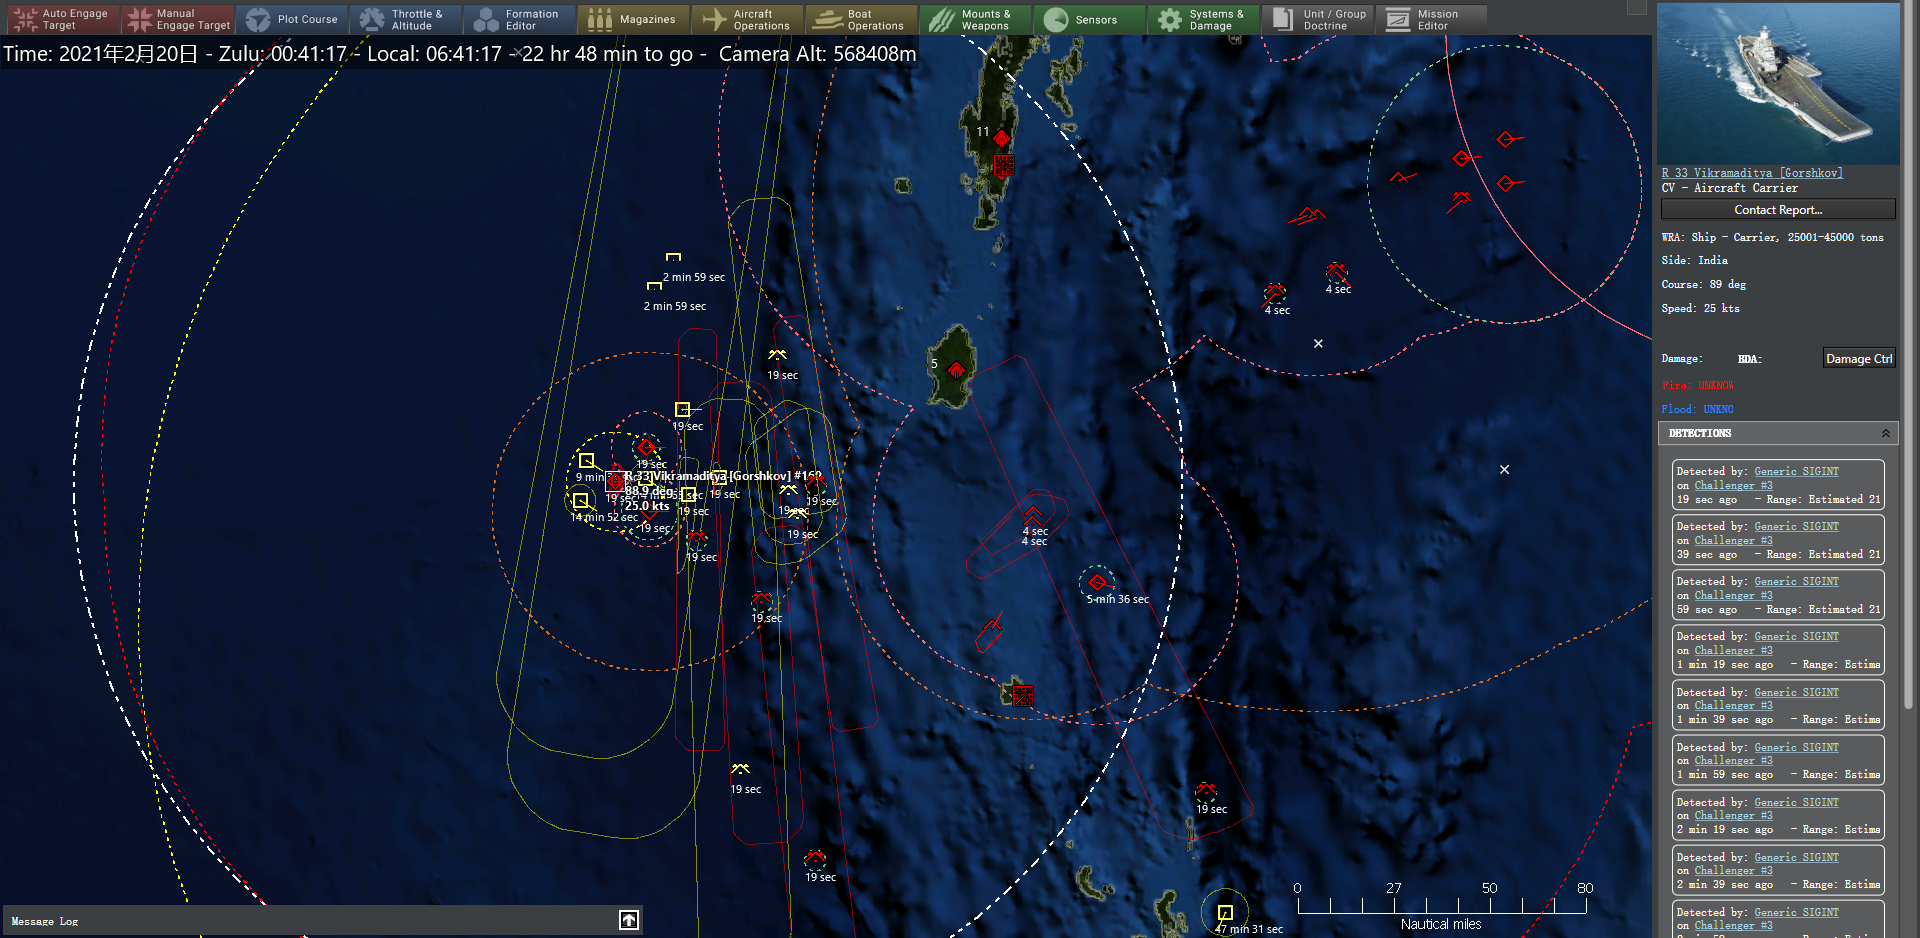The width and height of the screenshot is (1920, 938).
Task: Click Plot Course tool
Action: [x=292, y=19]
